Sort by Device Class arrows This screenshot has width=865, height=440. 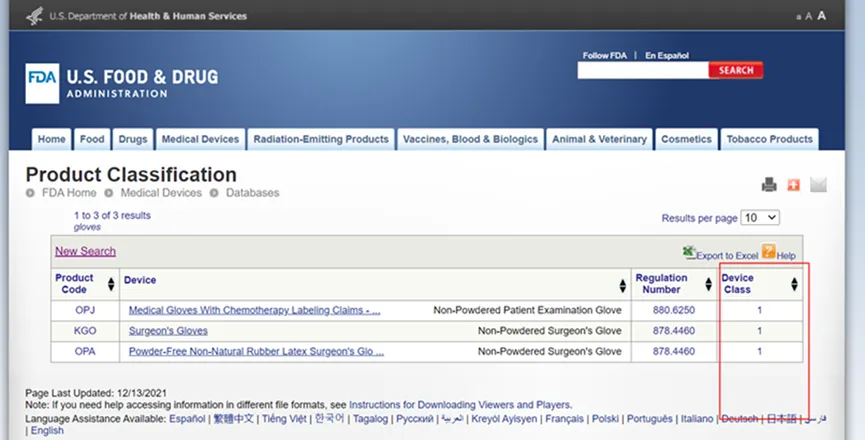click(794, 284)
